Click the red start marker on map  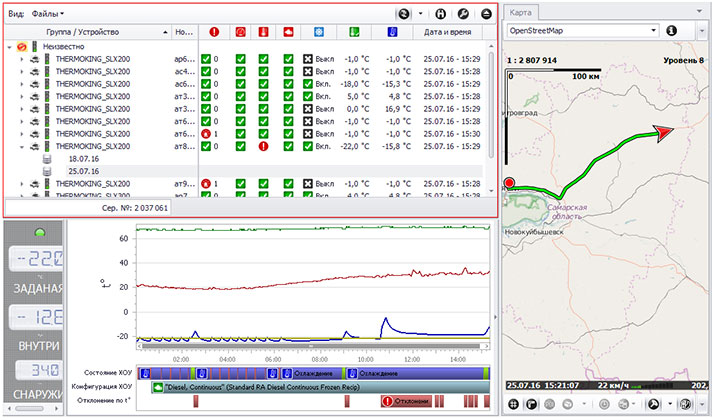click(509, 184)
